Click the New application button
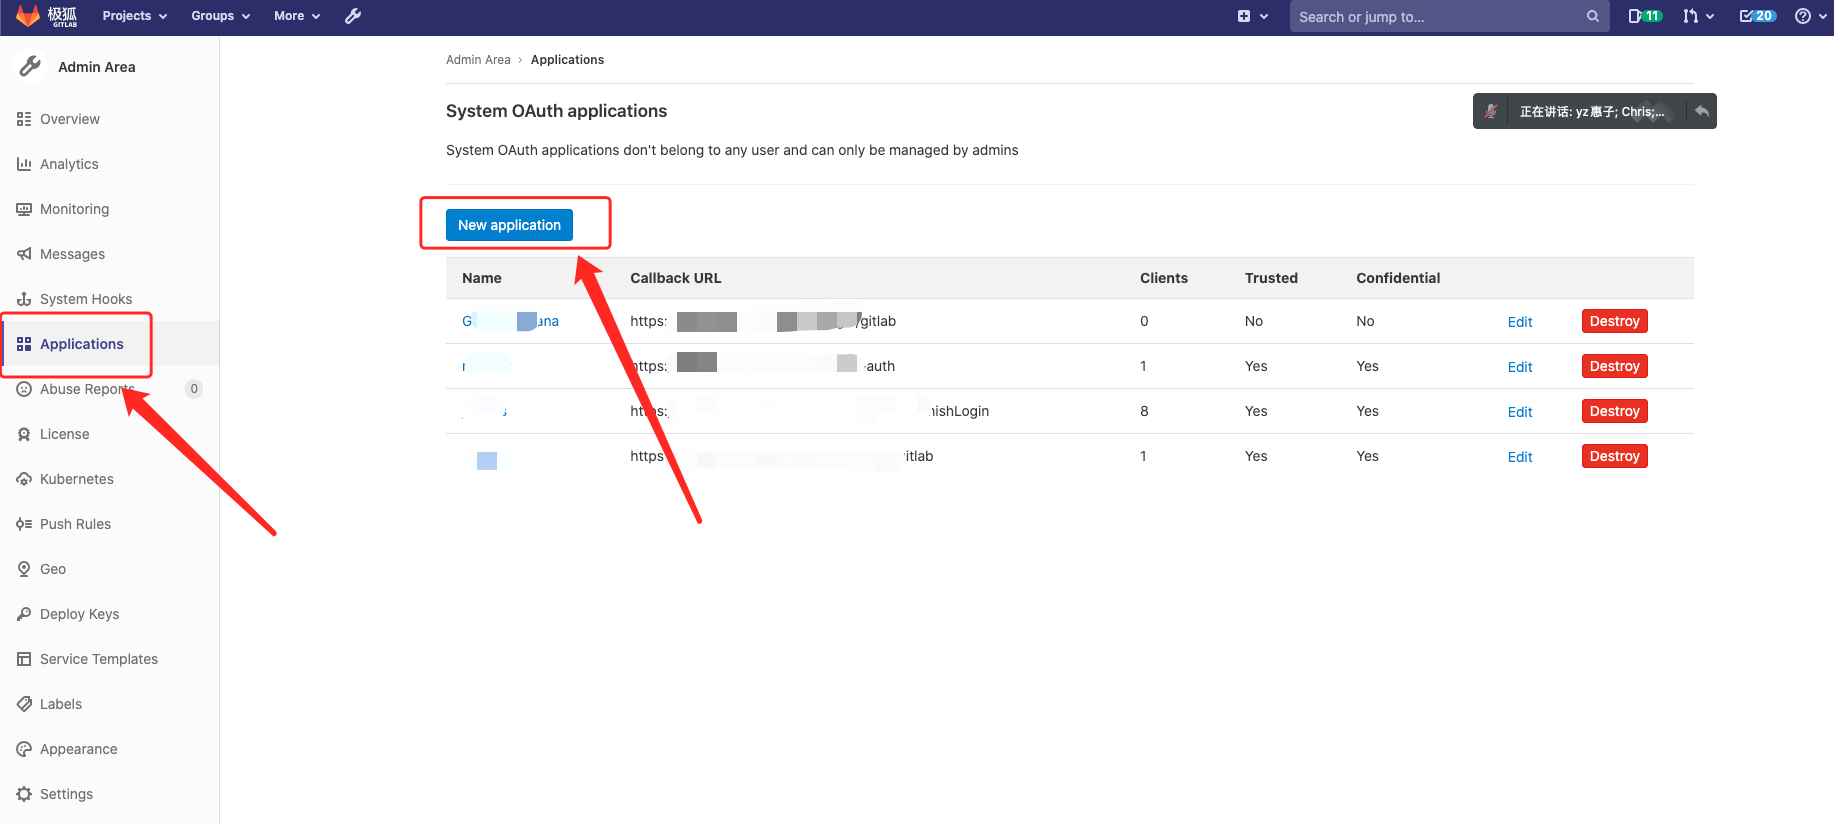This screenshot has height=824, width=1834. click(509, 225)
